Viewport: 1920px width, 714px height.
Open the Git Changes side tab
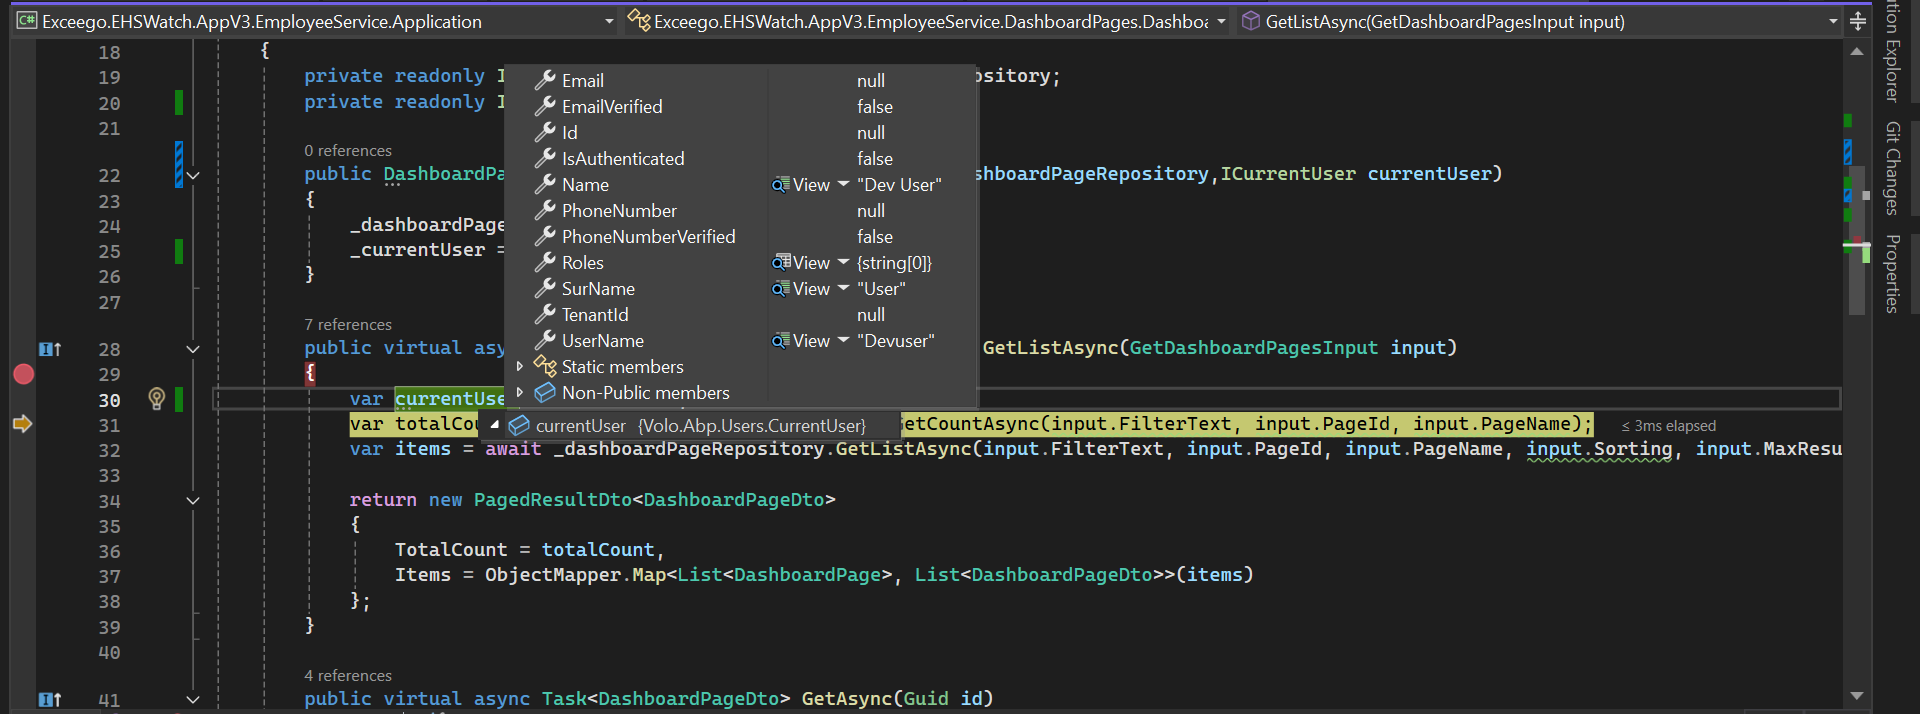[x=1892, y=168]
